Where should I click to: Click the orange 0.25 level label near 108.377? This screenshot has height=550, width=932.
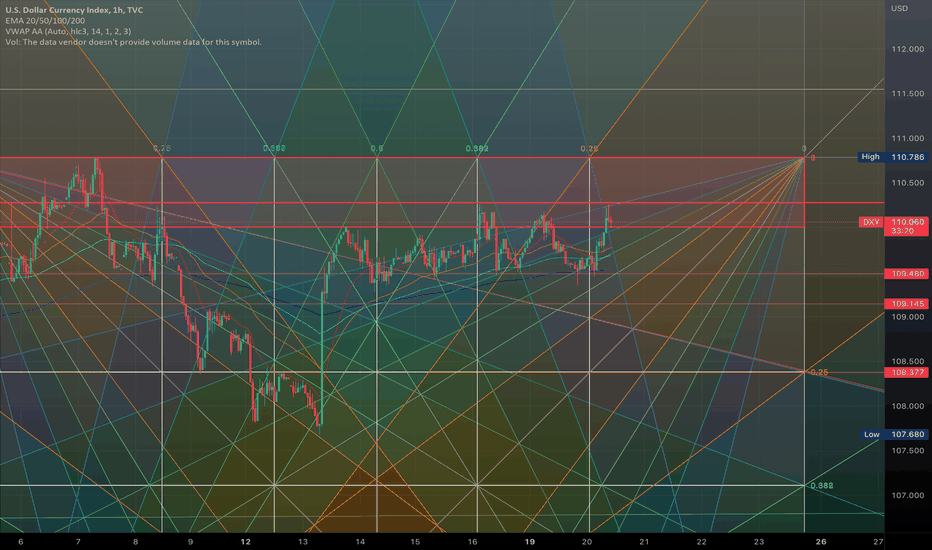point(819,372)
